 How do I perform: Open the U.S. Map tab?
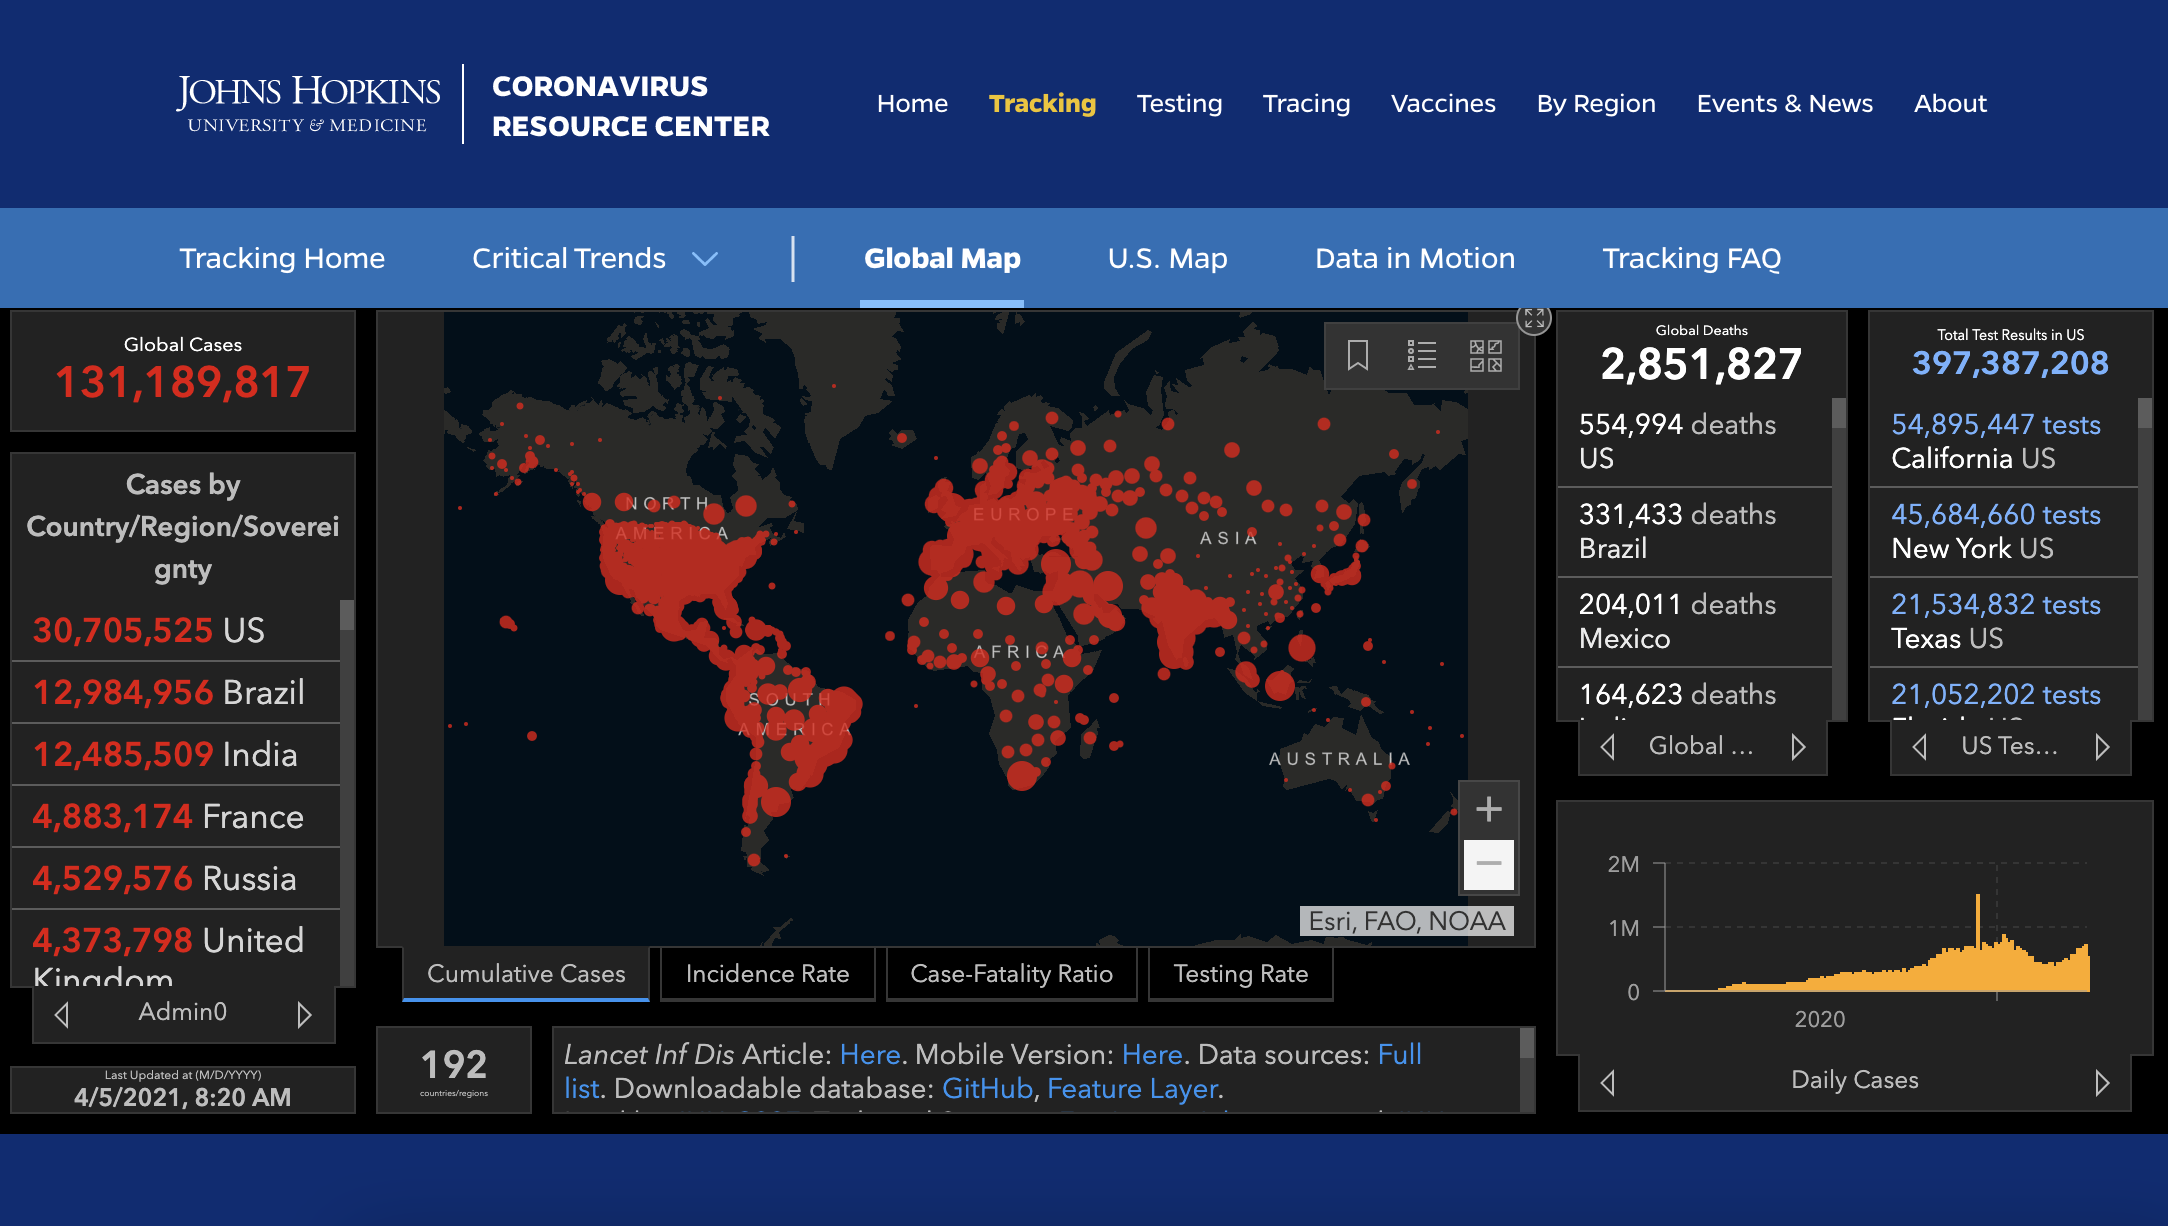click(x=1167, y=259)
